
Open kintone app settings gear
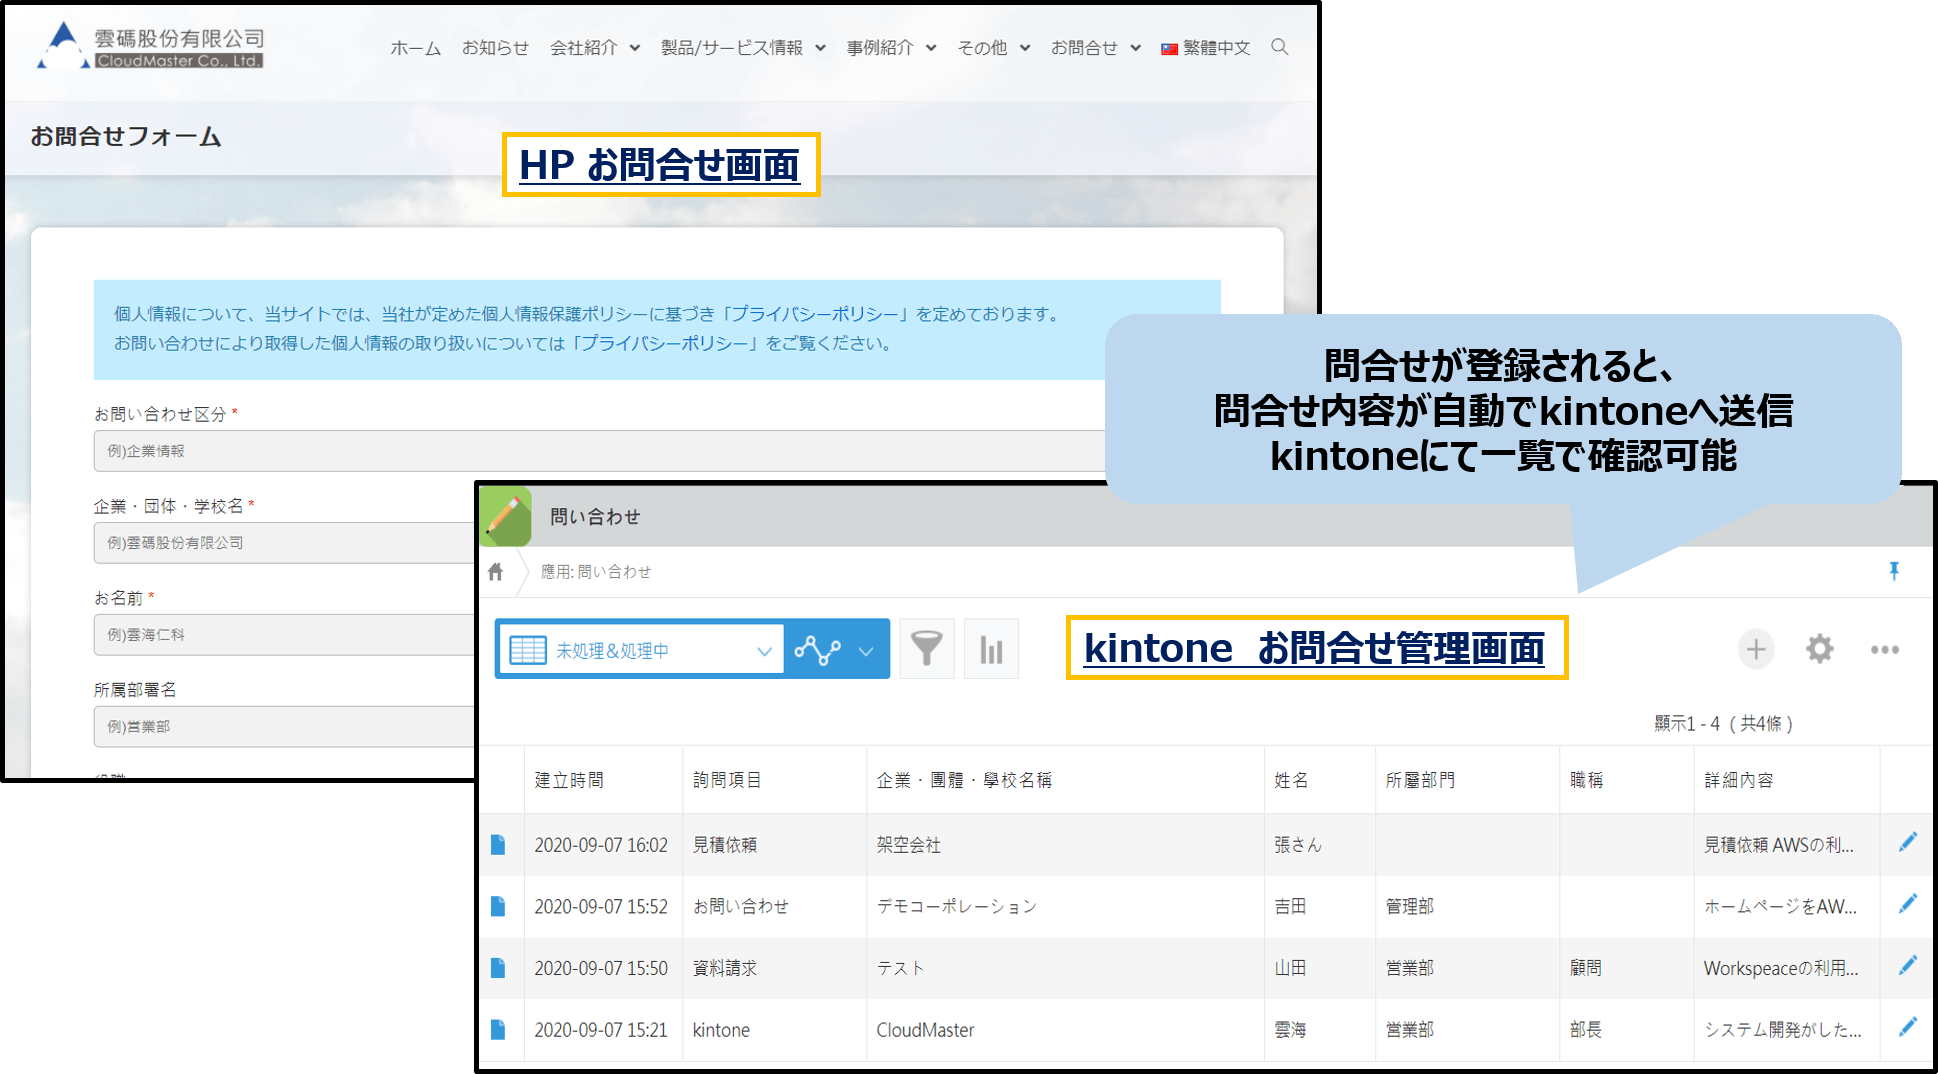(1820, 649)
